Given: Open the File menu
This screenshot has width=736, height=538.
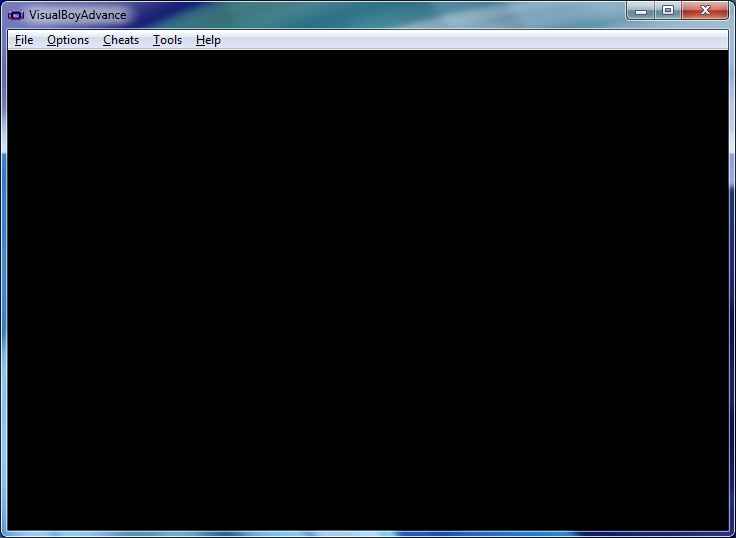Looking at the screenshot, I should coord(24,40).
